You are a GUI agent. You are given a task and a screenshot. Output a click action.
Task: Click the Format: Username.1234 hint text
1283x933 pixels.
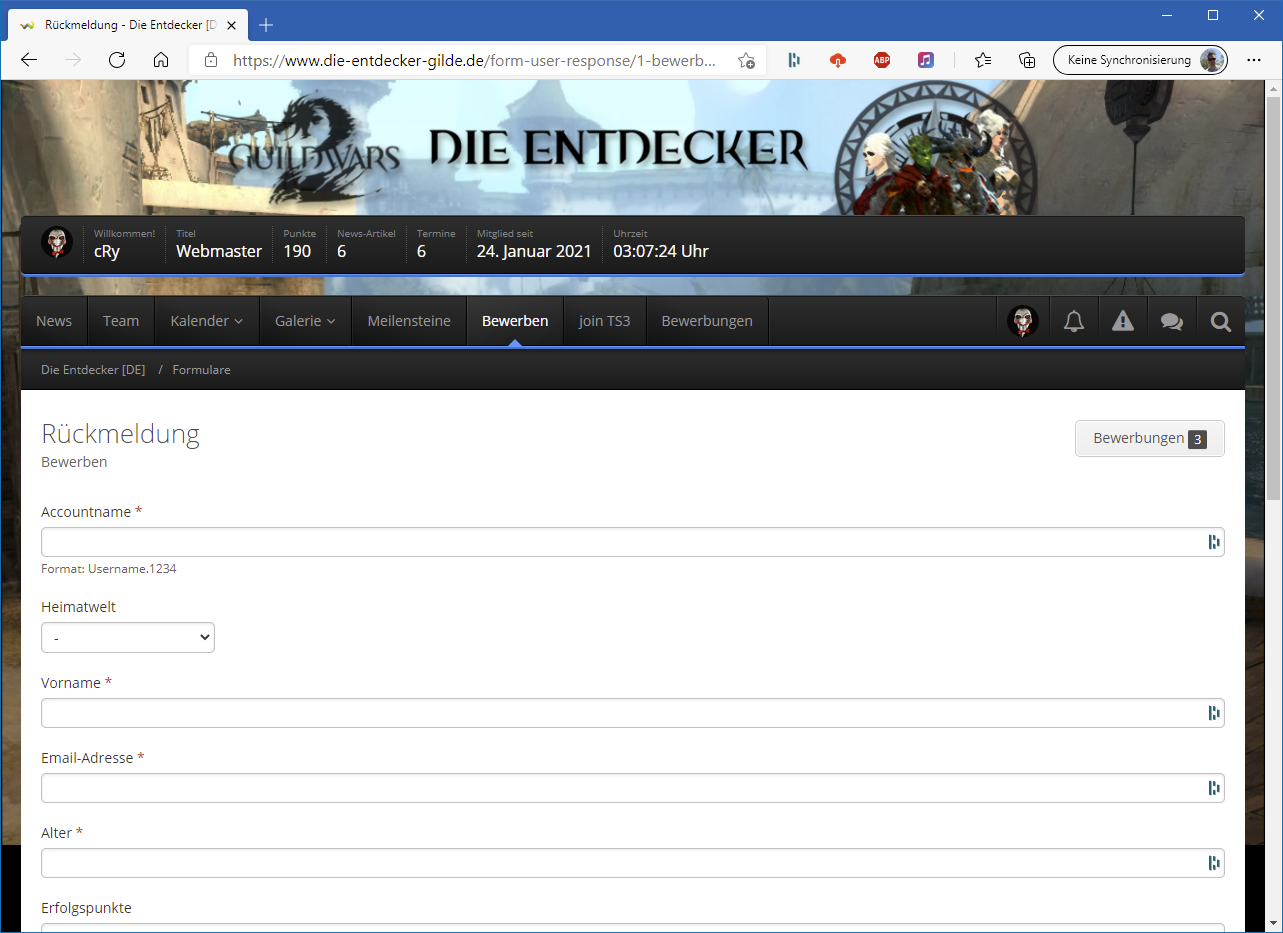coord(109,569)
